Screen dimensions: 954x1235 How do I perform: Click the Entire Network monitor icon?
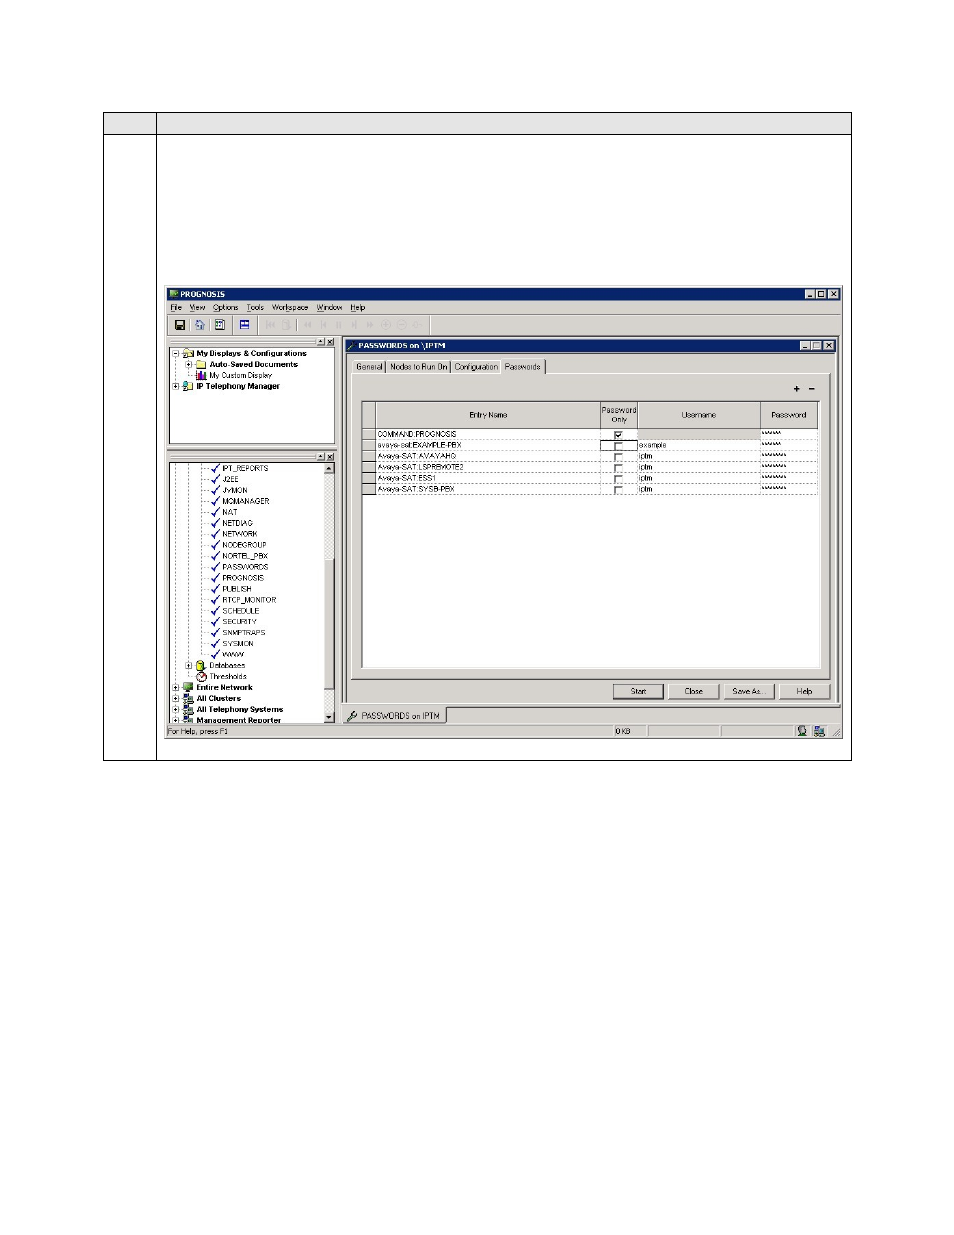click(188, 687)
